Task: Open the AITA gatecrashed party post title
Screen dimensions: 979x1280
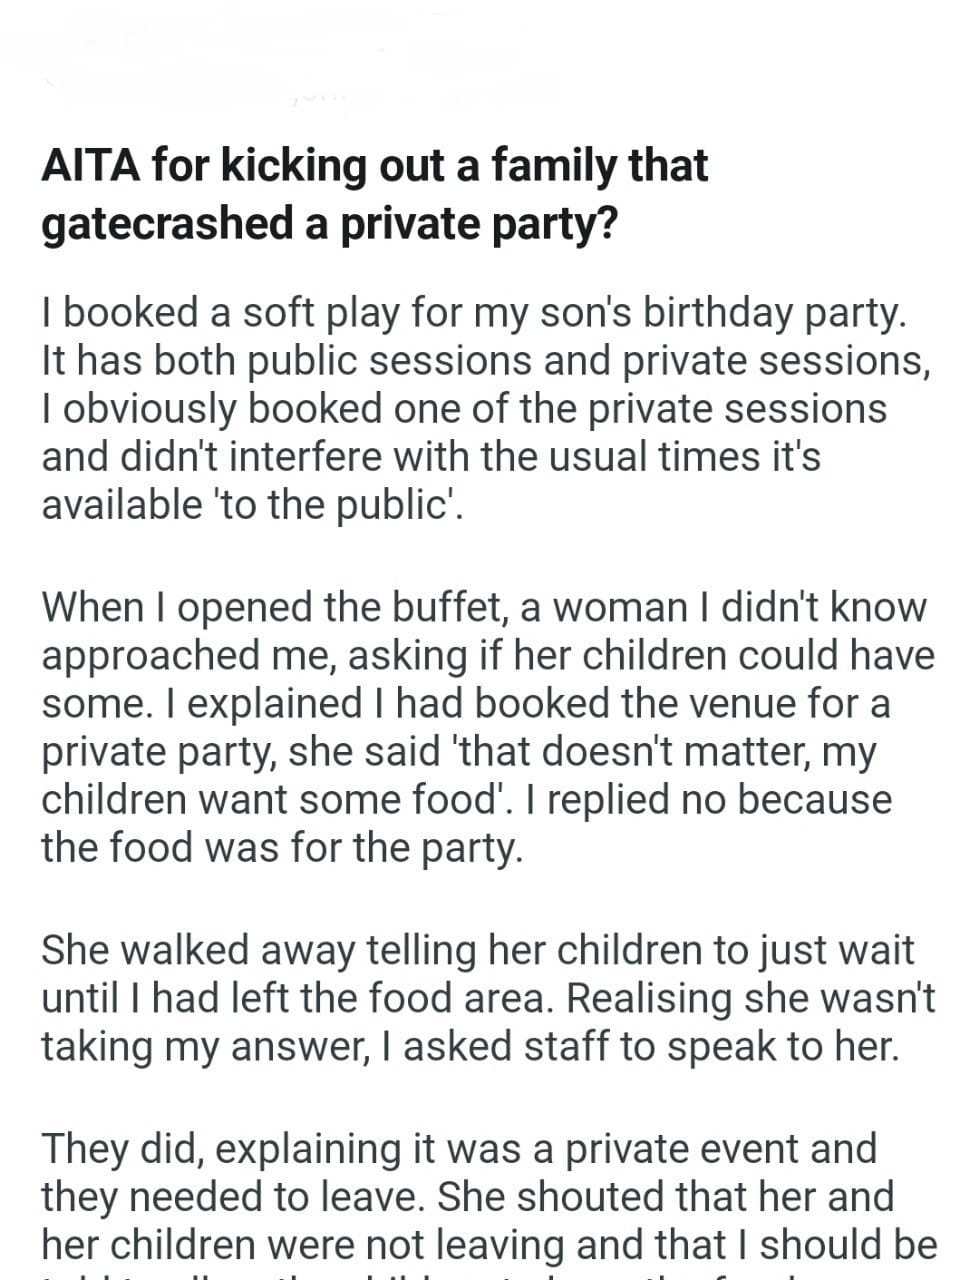Action: click(374, 194)
